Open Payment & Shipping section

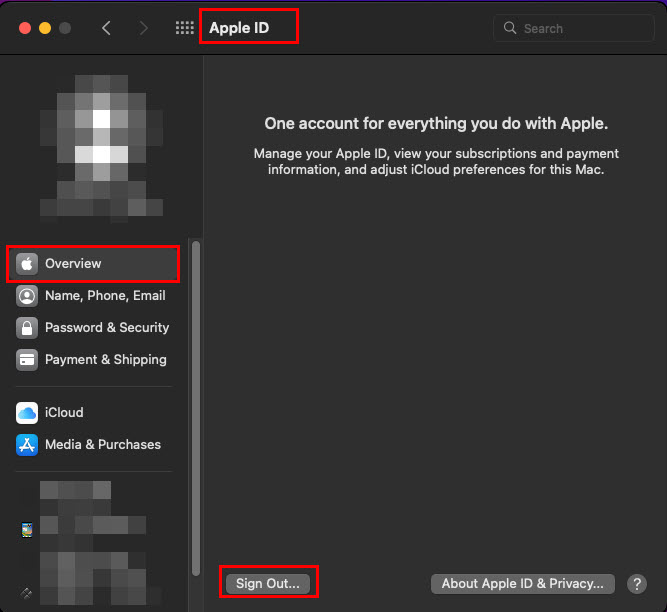click(x=93, y=360)
